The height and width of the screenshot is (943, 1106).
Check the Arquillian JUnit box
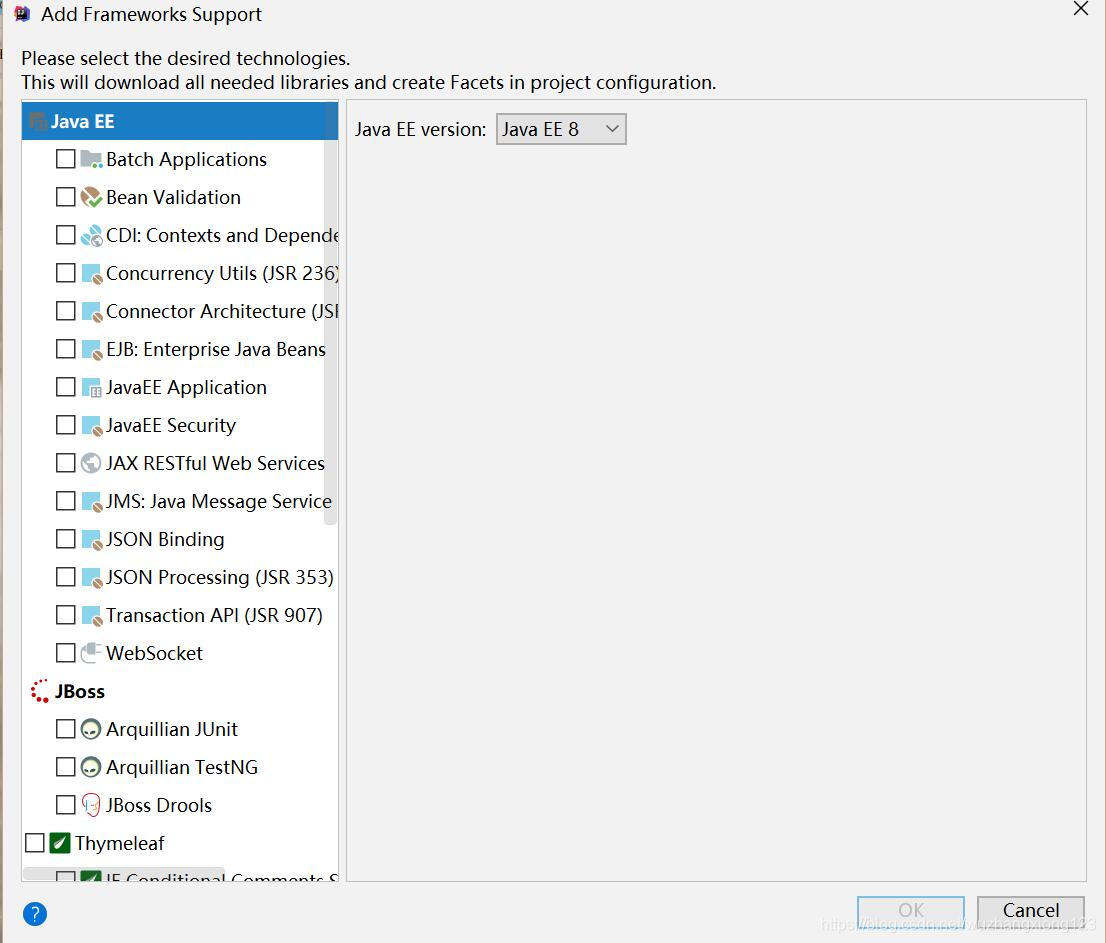tap(66, 729)
